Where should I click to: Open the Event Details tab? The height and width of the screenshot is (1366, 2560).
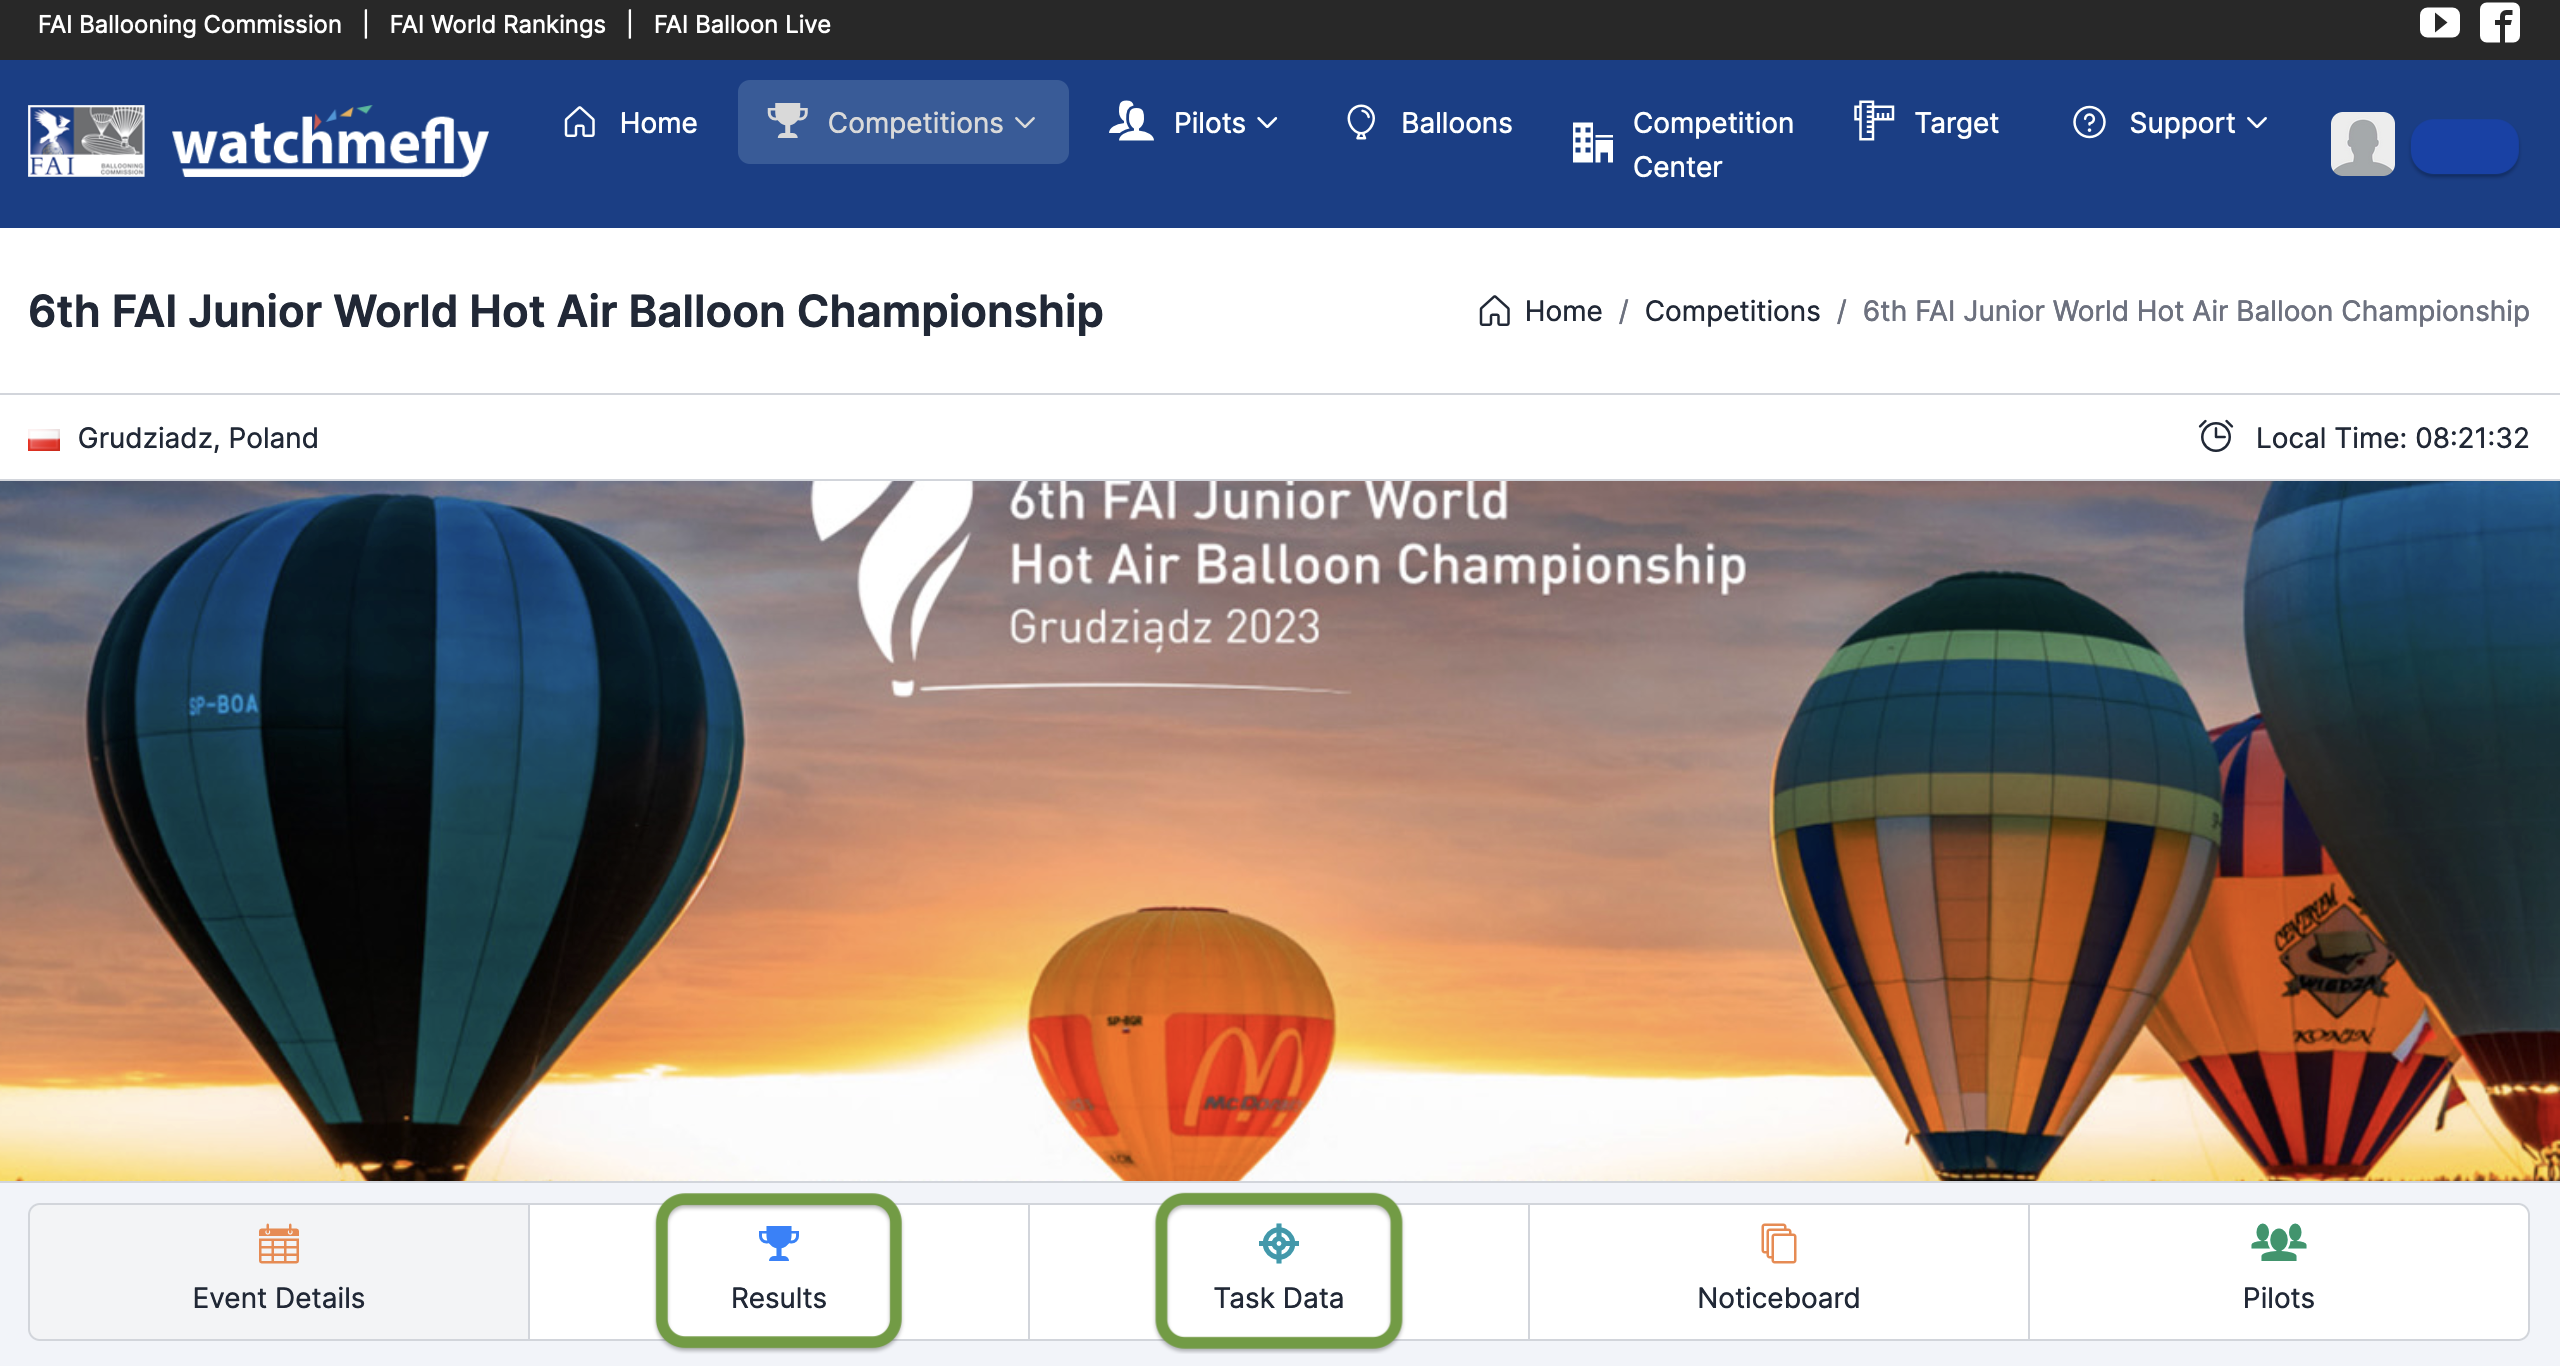tap(278, 1270)
